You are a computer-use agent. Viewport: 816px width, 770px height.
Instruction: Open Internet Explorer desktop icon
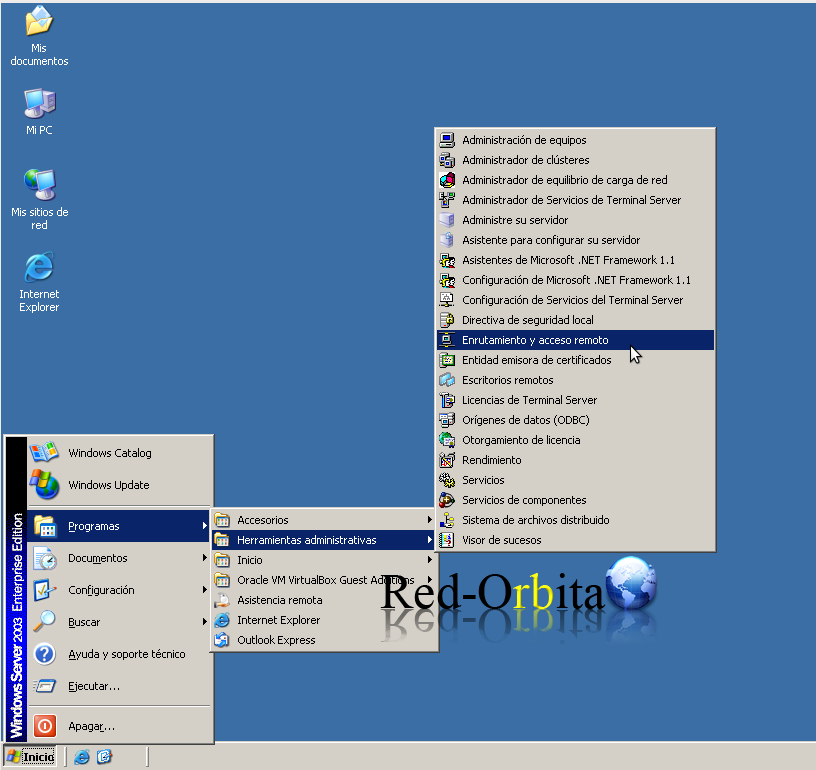(39, 283)
